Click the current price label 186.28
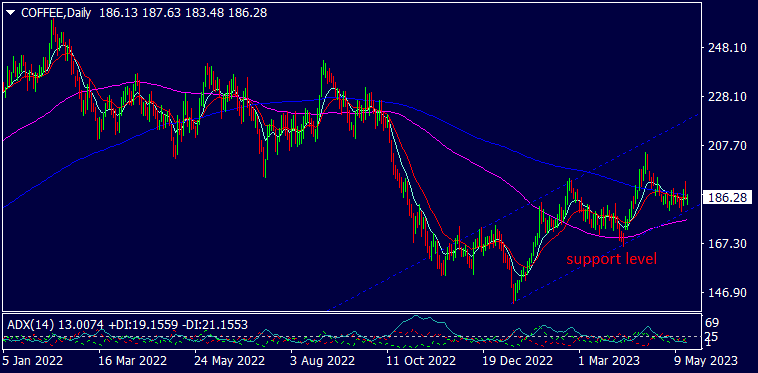The width and height of the screenshot is (758, 373). click(728, 198)
